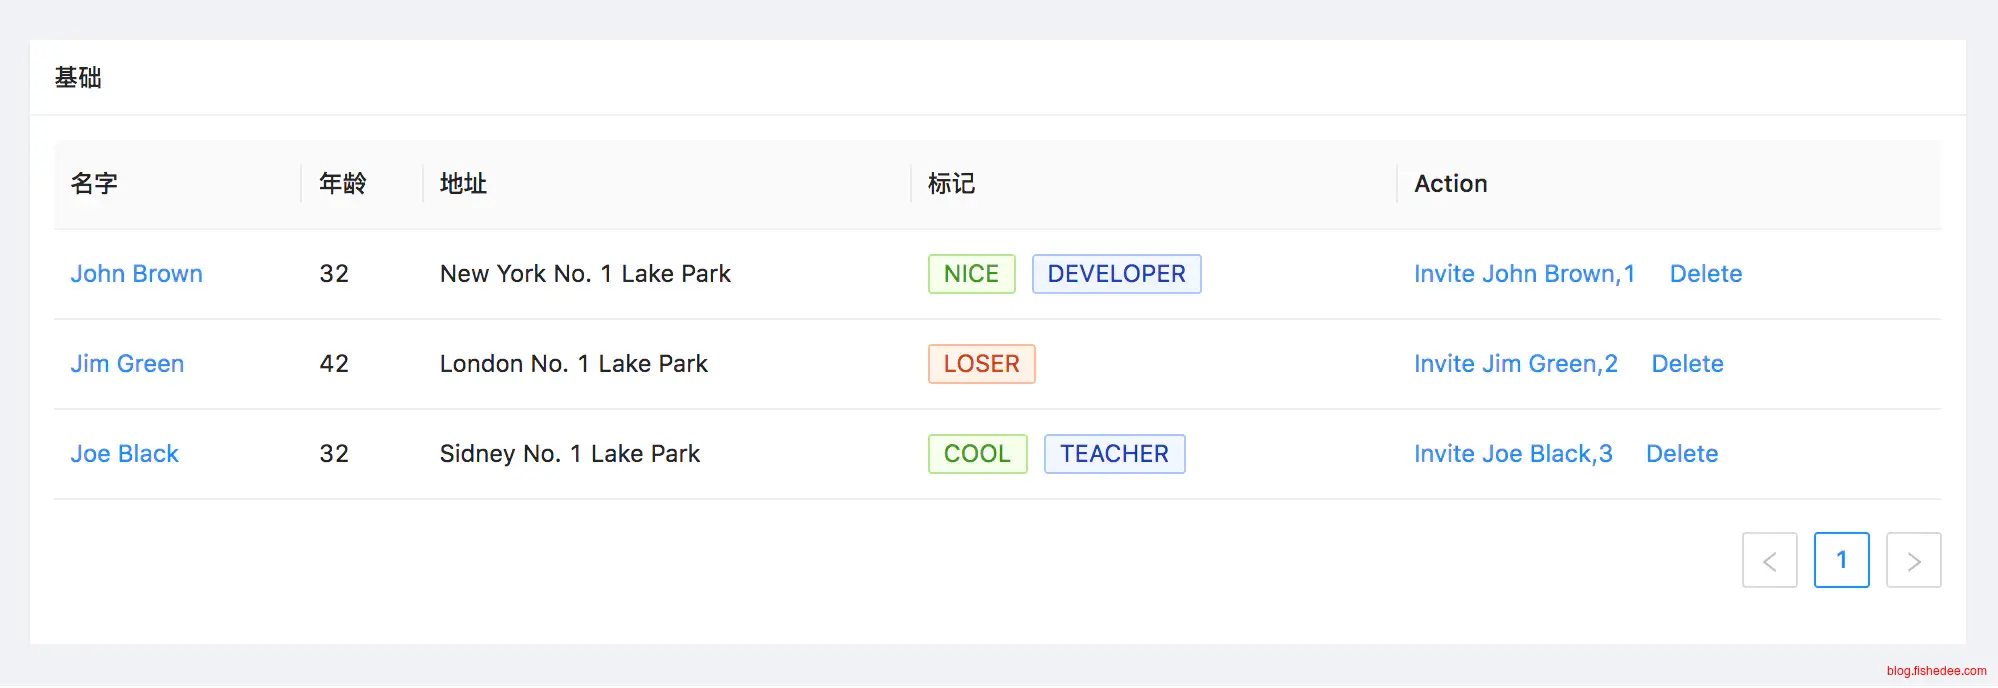Delete the John Brown row

coord(1705,274)
